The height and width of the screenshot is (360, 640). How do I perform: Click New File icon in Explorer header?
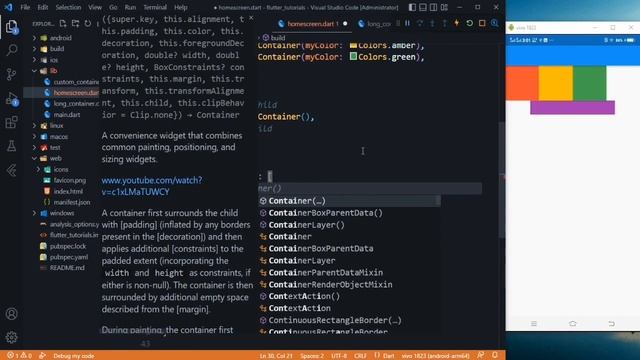click(63, 24)
